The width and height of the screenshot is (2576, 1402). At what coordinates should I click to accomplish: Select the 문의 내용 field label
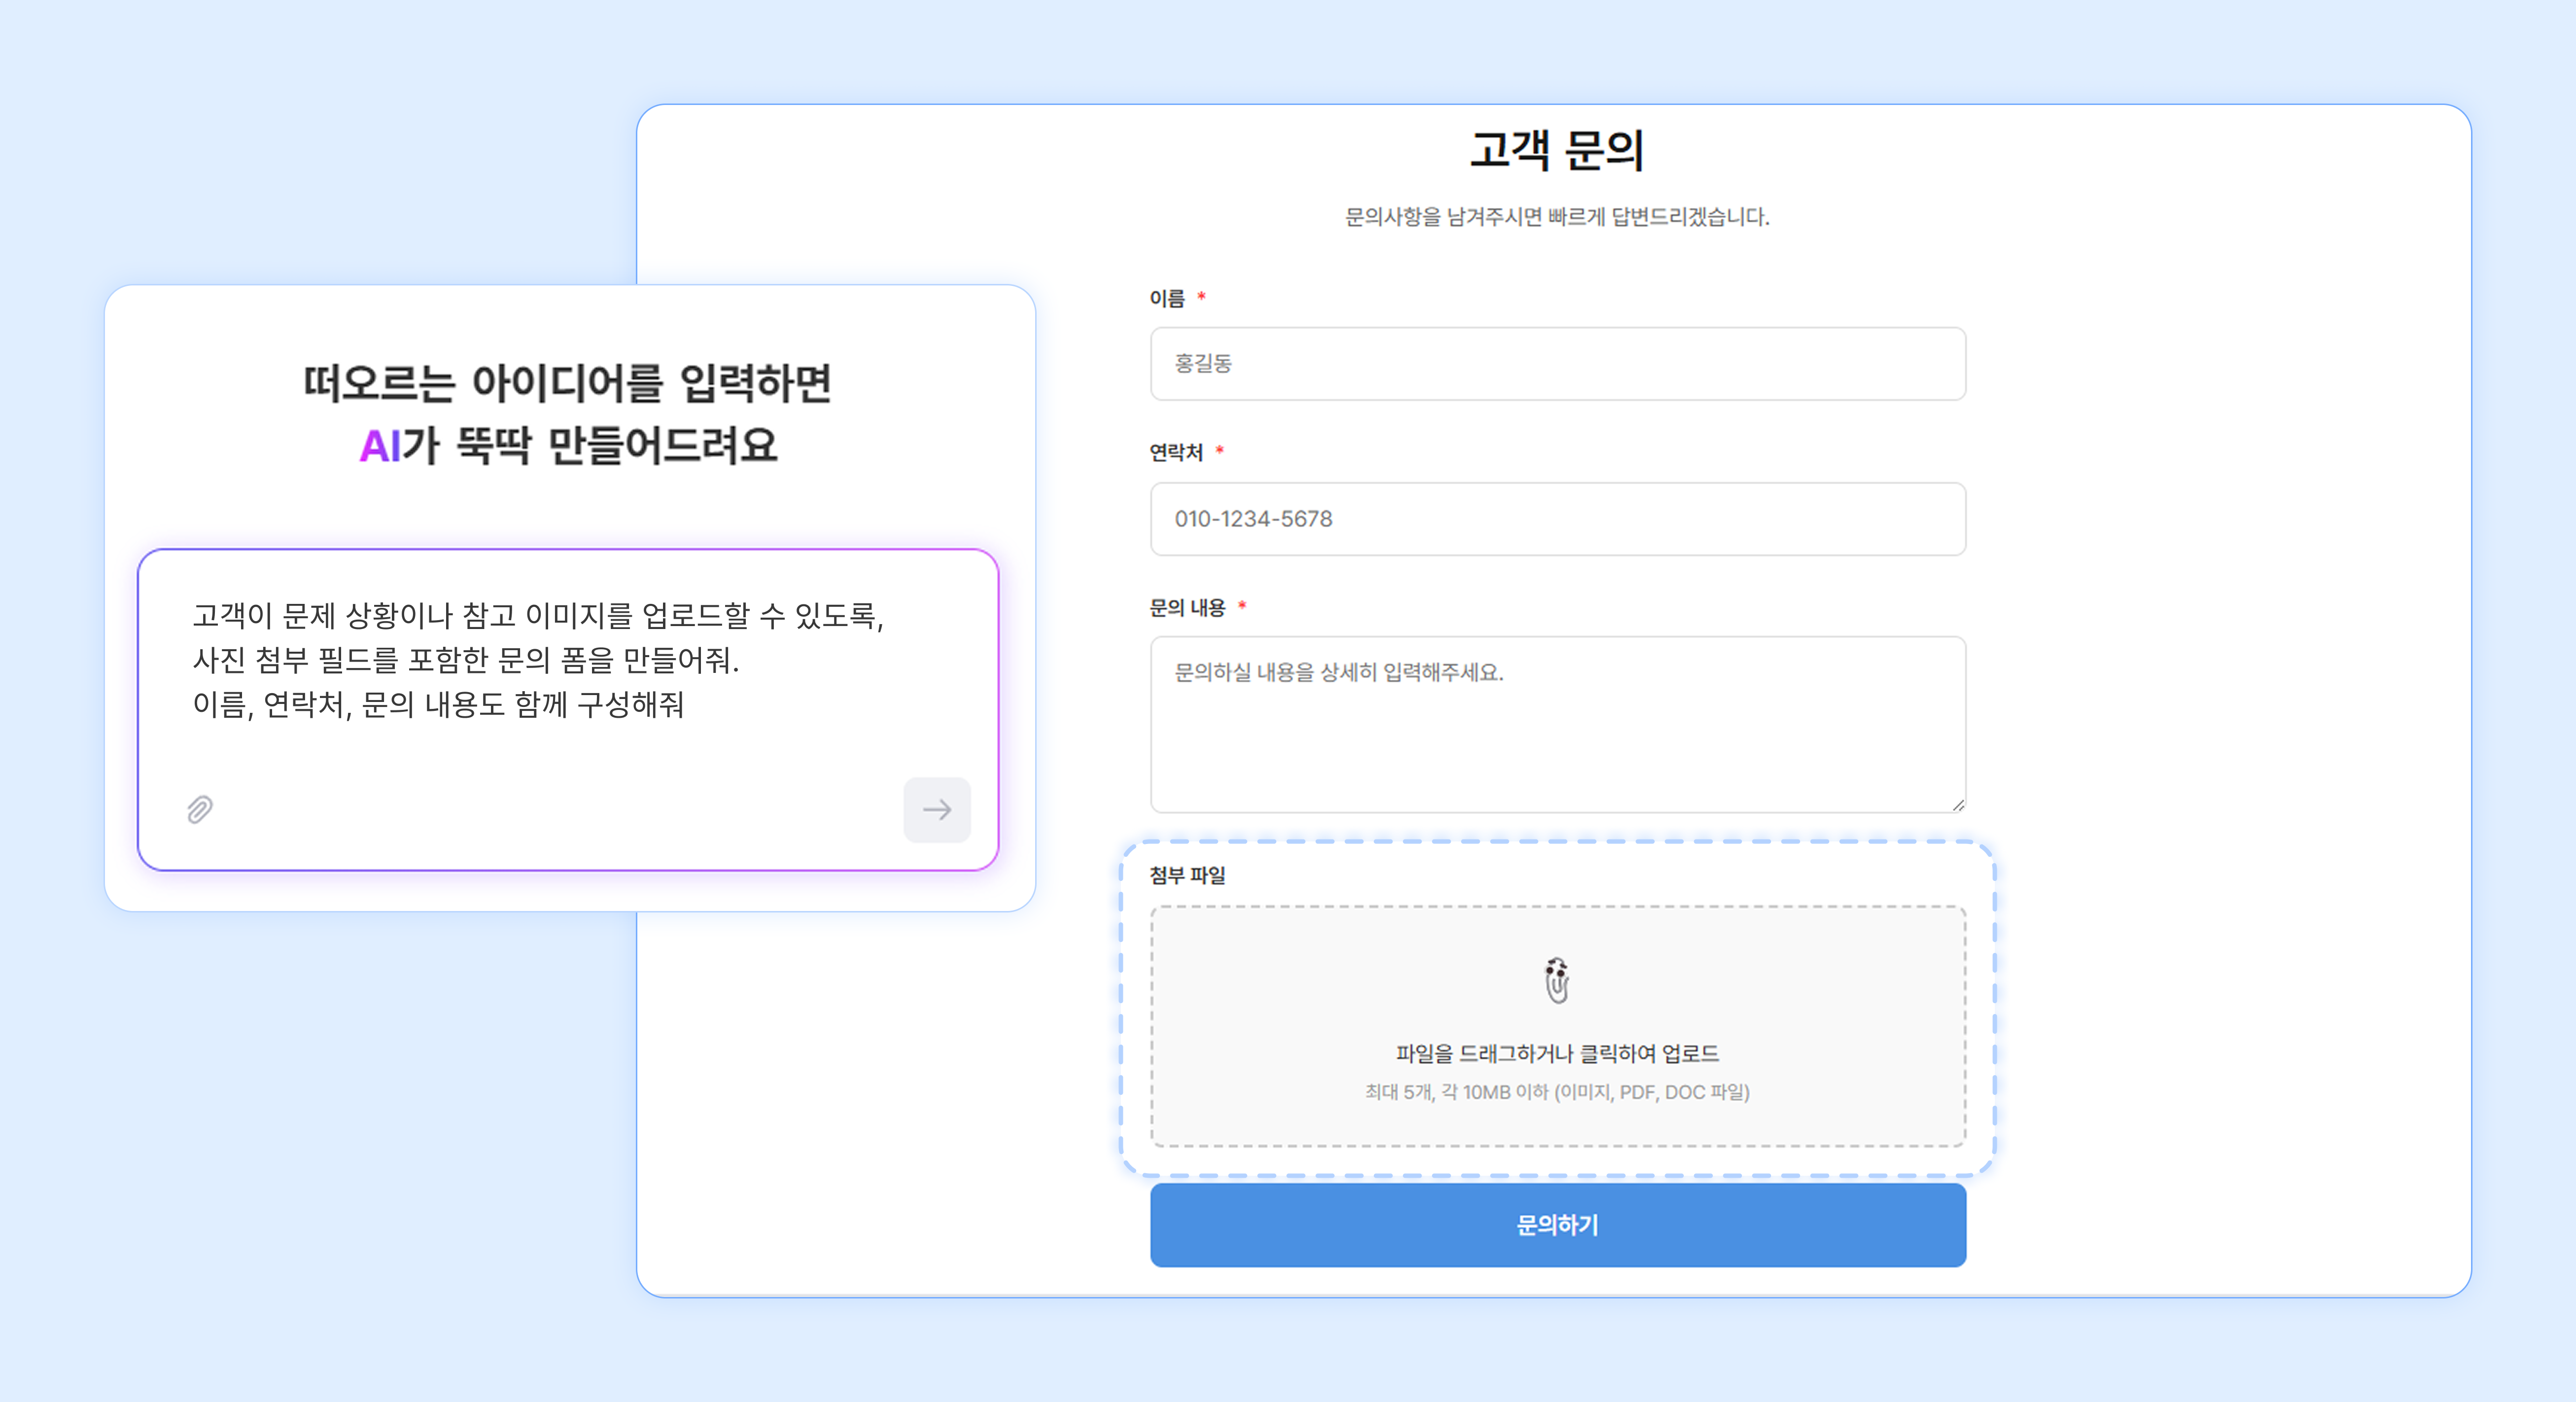(x=1187, y=607)
